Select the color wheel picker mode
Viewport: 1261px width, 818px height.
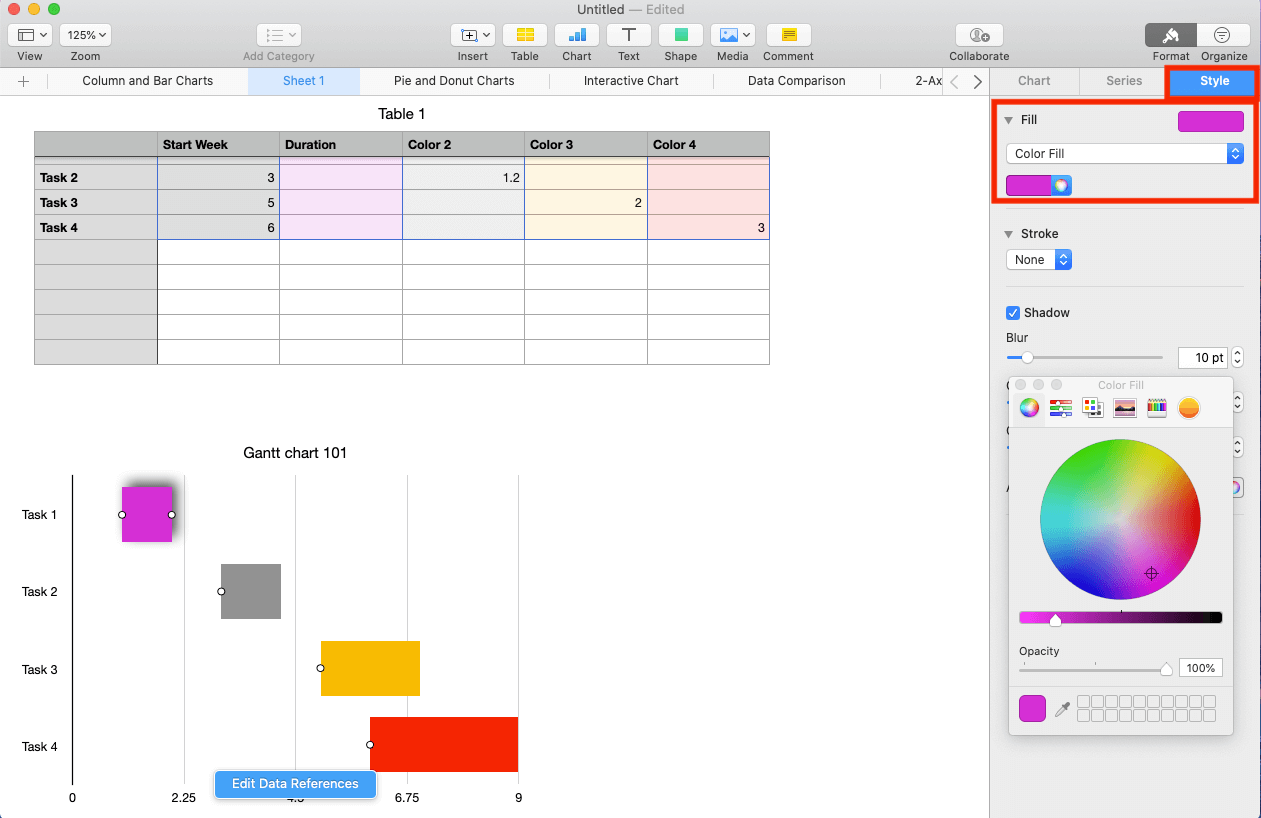(x=1029, y=408)
